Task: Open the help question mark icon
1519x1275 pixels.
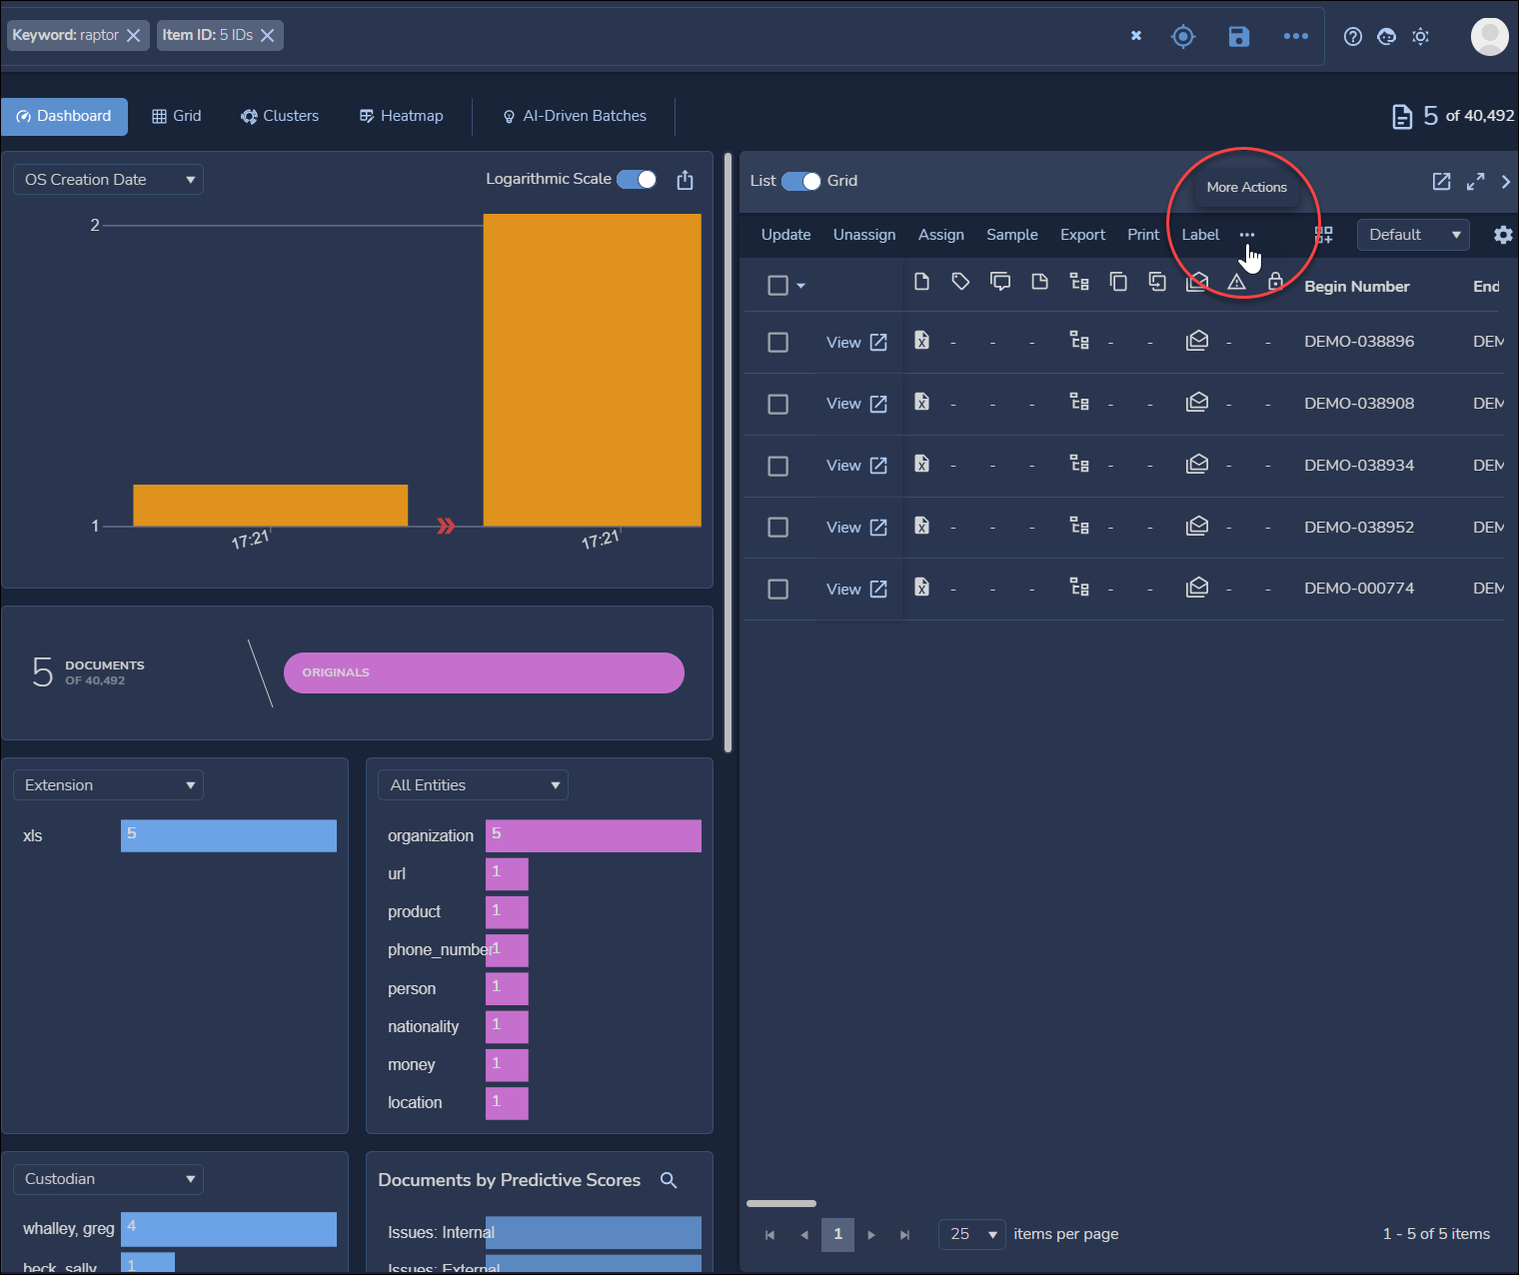Action: 1353,37
